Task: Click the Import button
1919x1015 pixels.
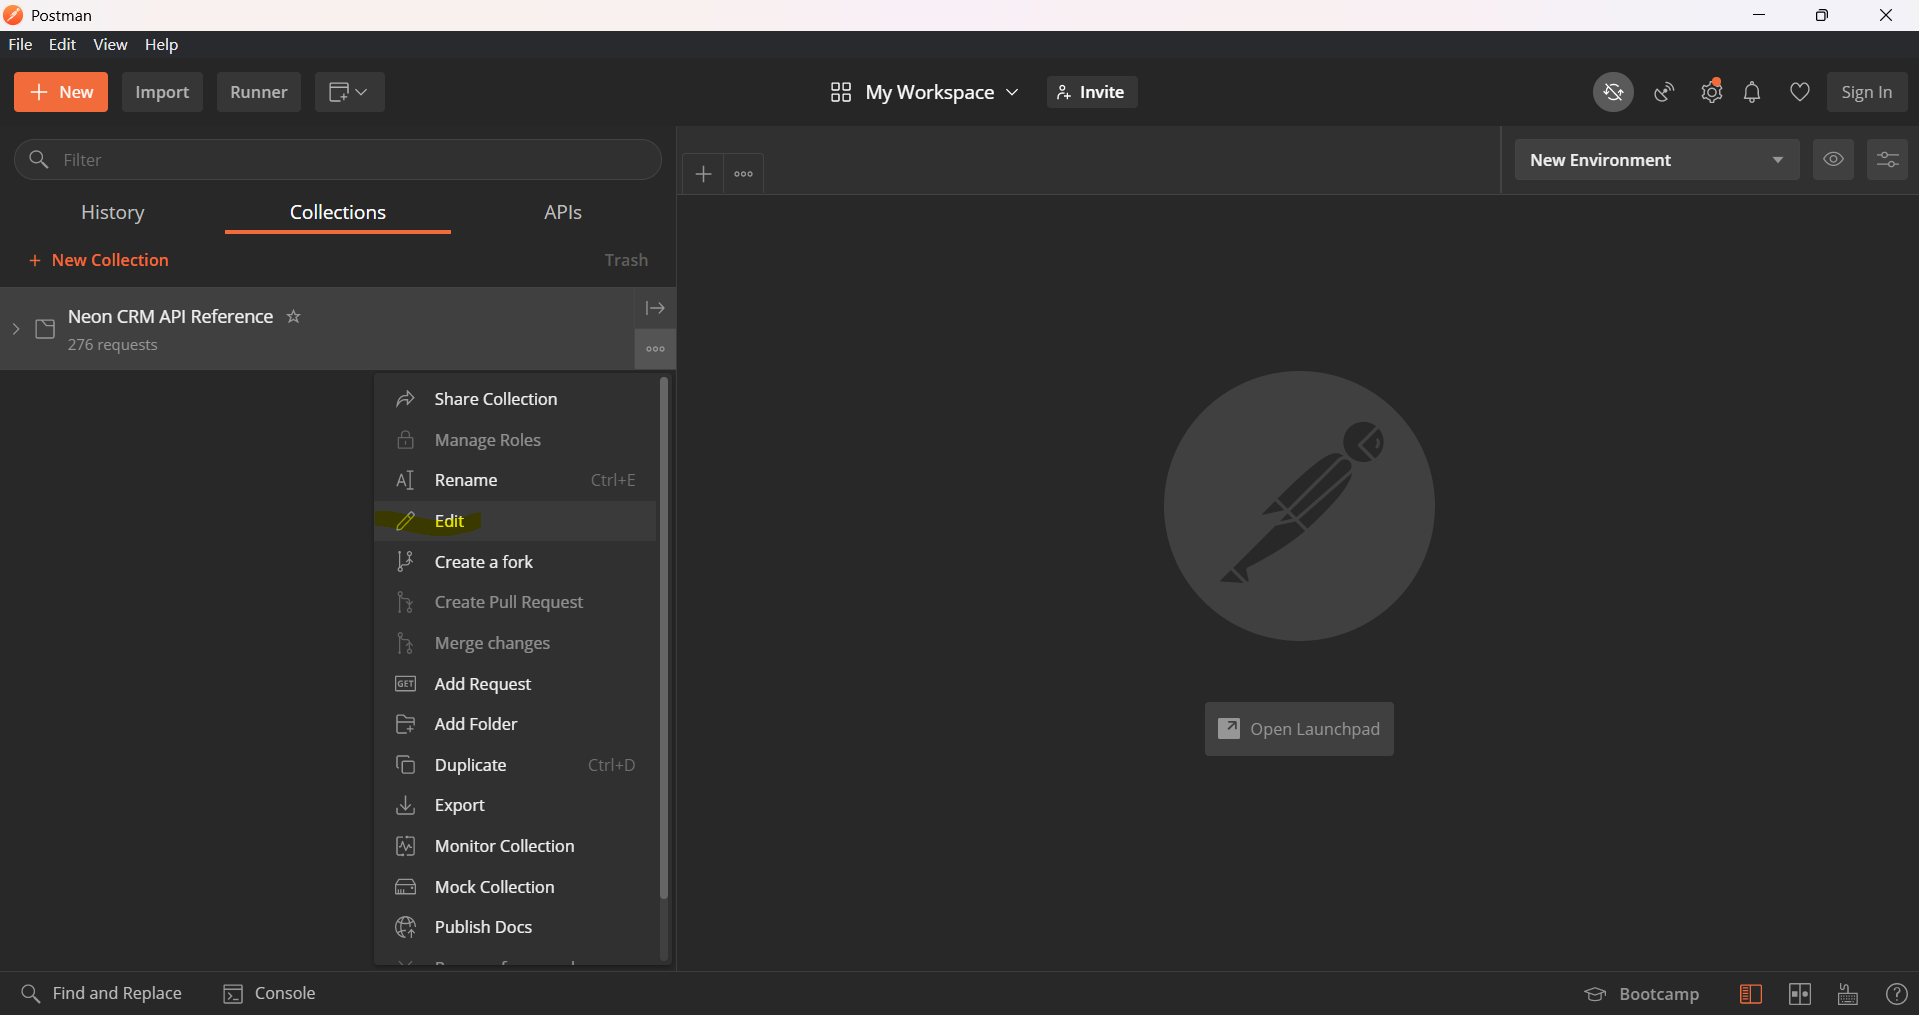Action: (x=162, y=92)
